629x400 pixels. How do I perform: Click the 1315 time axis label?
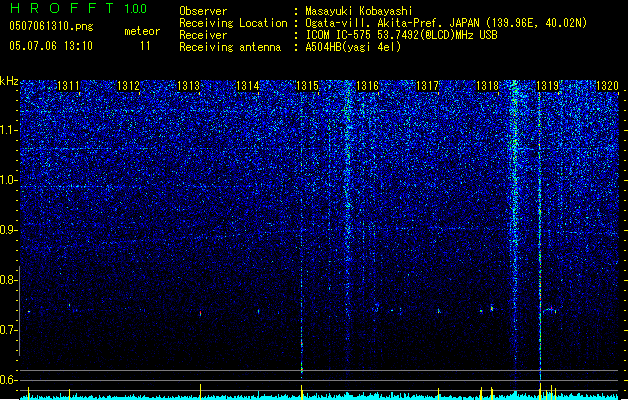pyautogui.click(x=307, y=86)
